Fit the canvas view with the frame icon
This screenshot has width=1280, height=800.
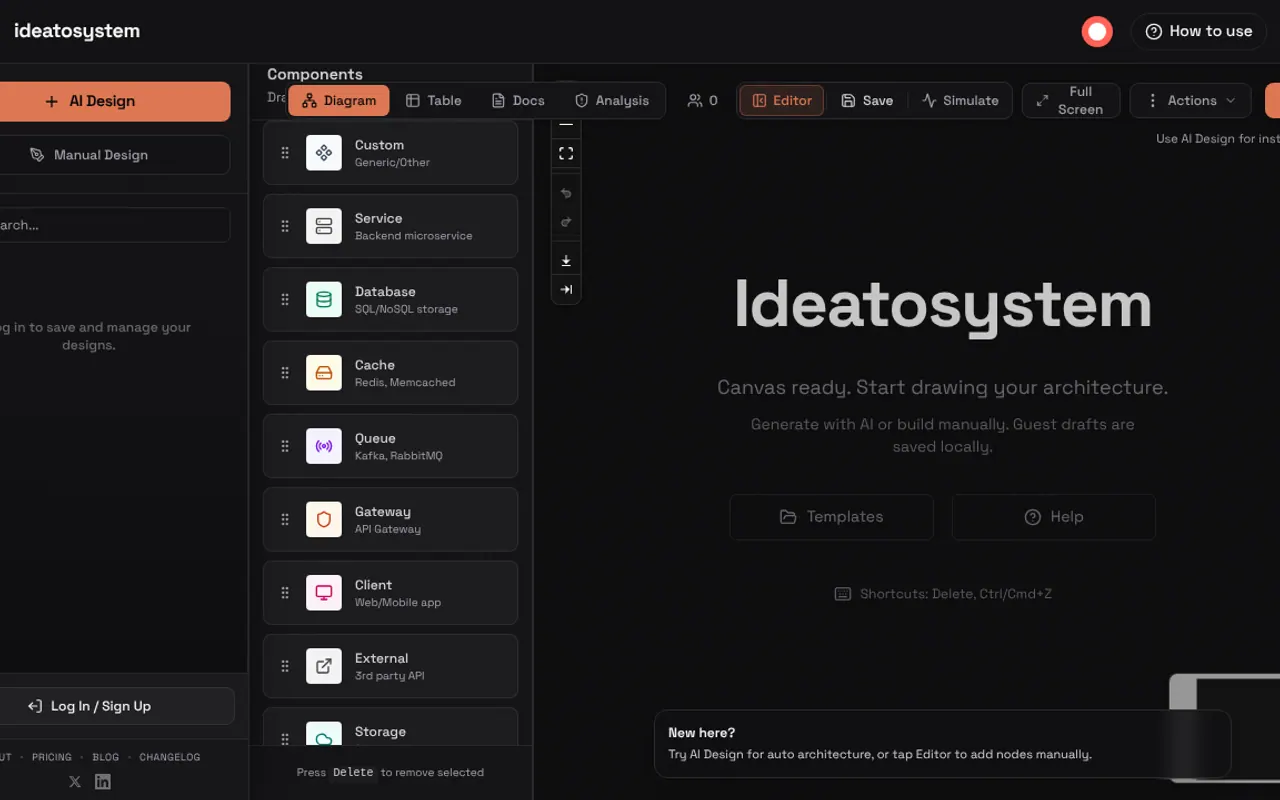pos(566,153)
